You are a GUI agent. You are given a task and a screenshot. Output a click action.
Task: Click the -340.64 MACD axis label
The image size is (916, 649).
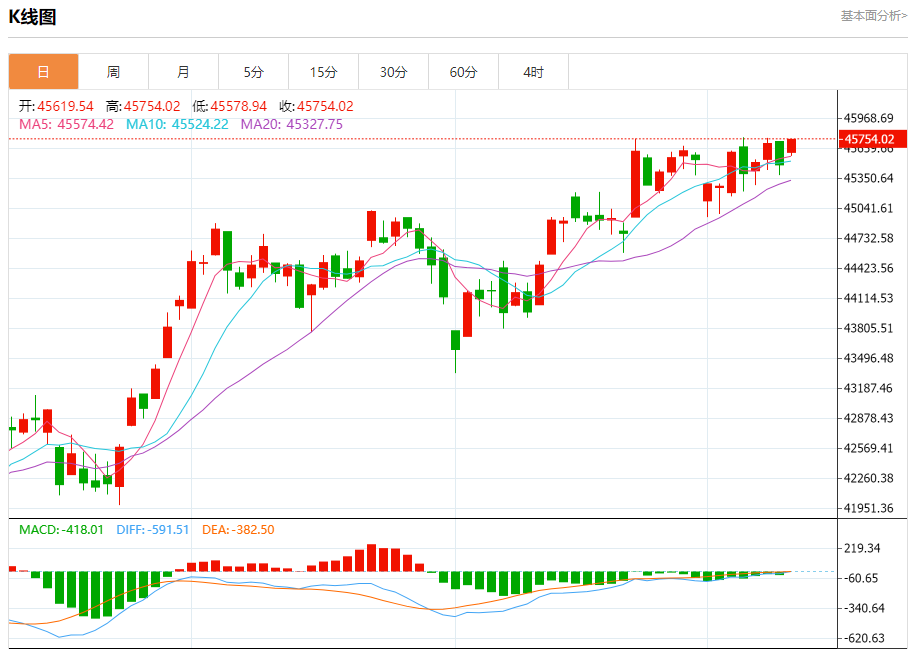tap(863, 609)
